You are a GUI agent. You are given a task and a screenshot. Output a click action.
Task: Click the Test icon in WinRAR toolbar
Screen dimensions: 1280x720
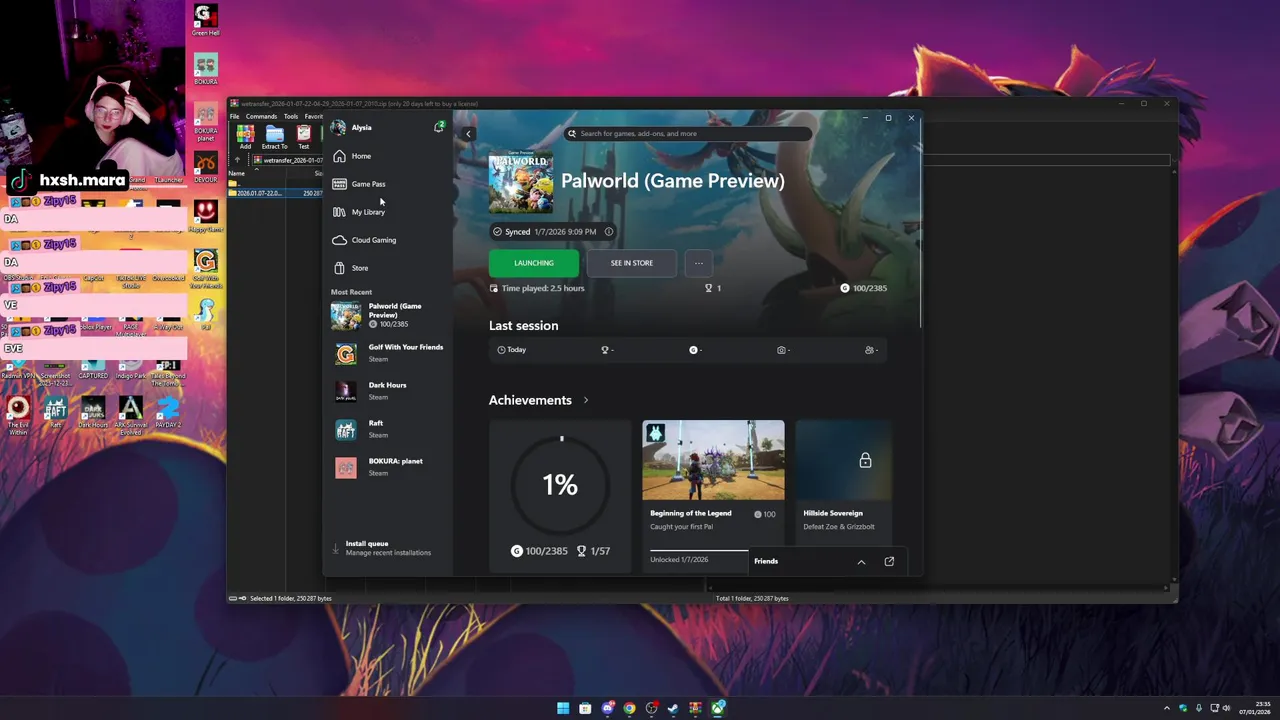304,137
